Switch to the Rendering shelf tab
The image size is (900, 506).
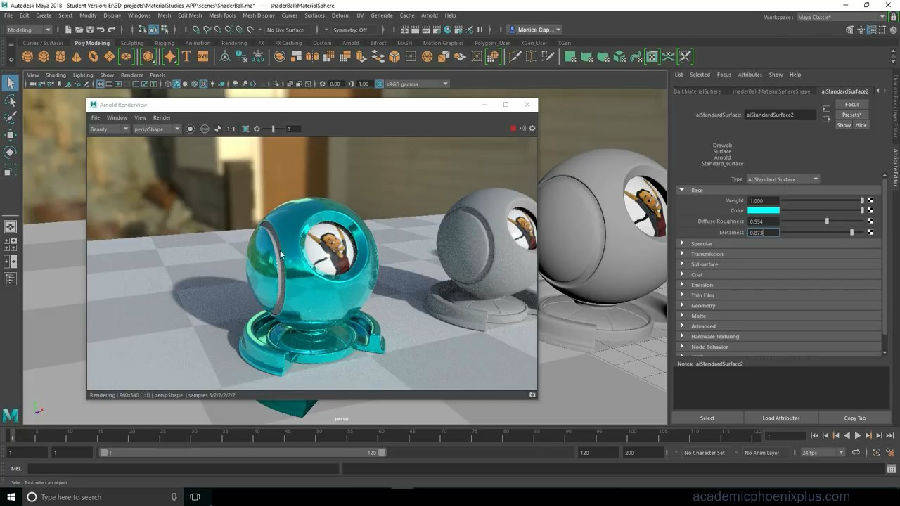pos(234,43)
